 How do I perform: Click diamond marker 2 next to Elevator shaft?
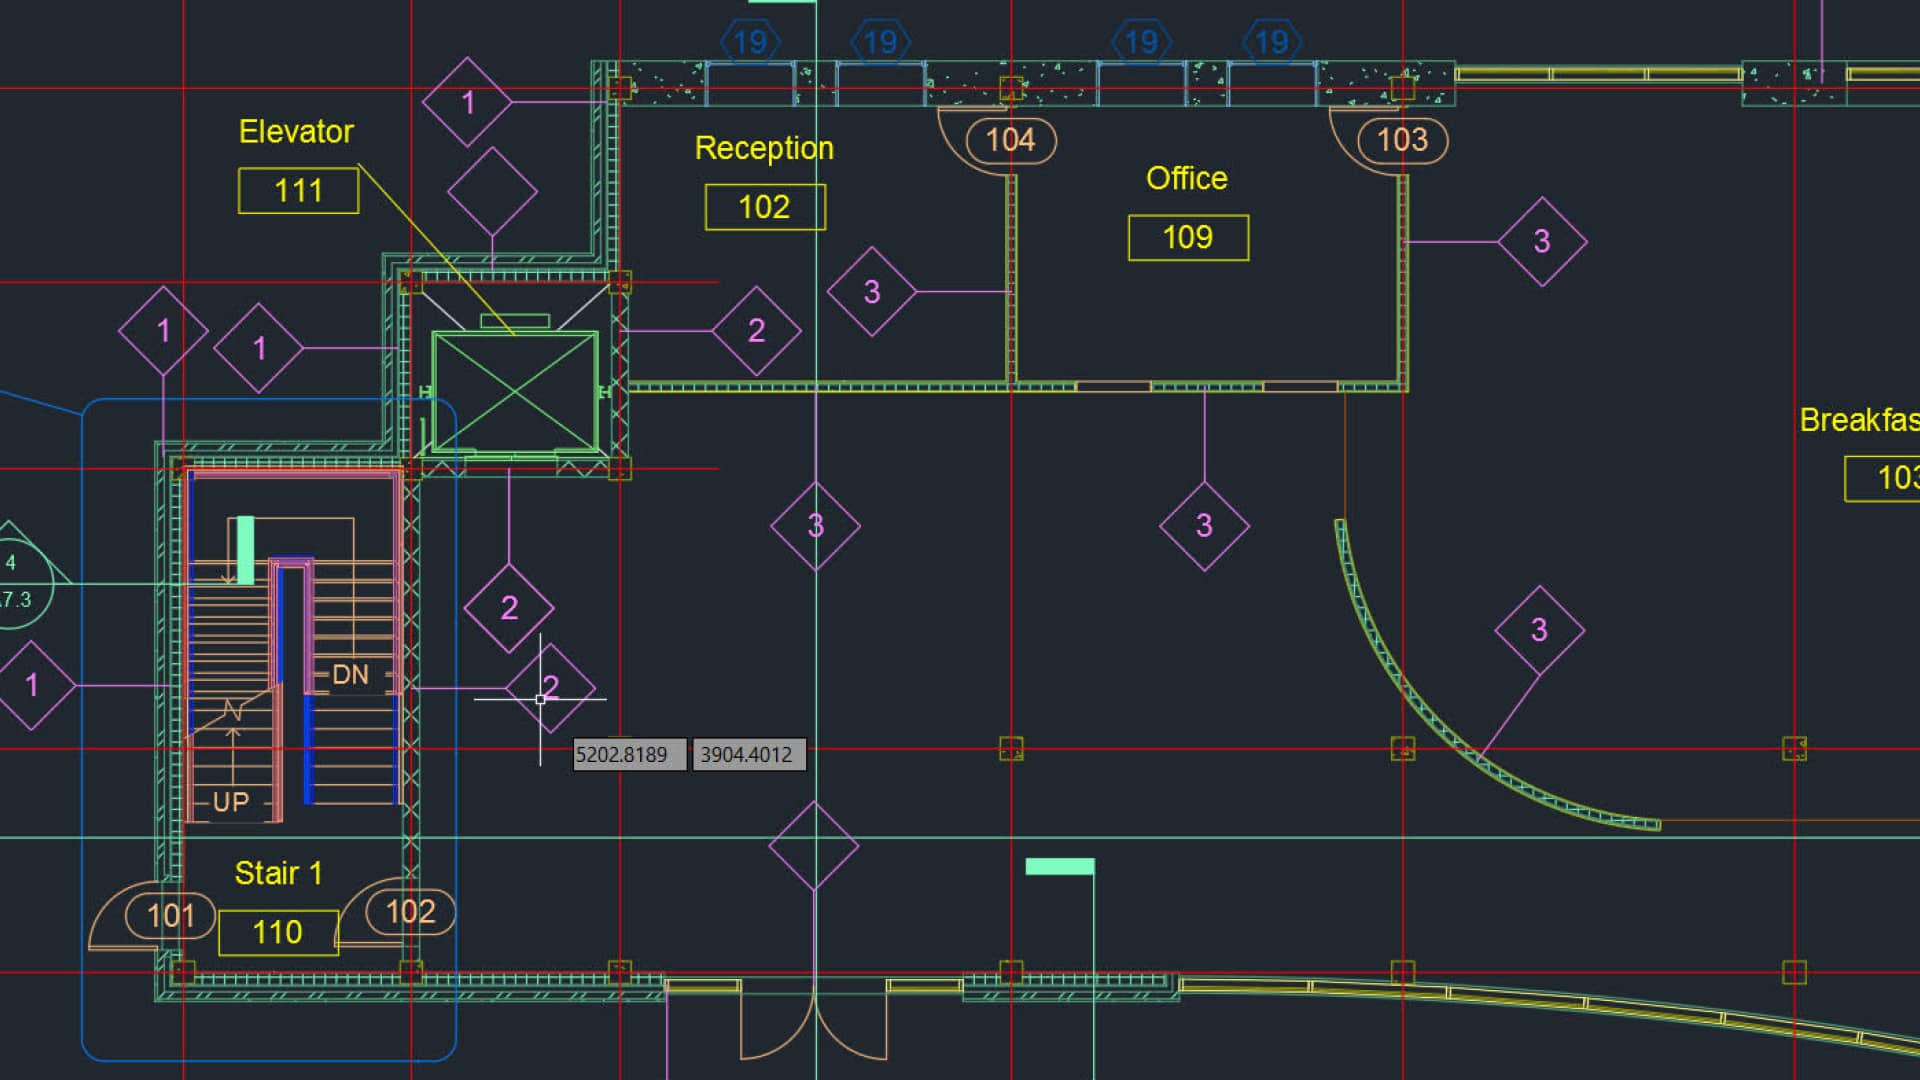(x=757, y=330)
